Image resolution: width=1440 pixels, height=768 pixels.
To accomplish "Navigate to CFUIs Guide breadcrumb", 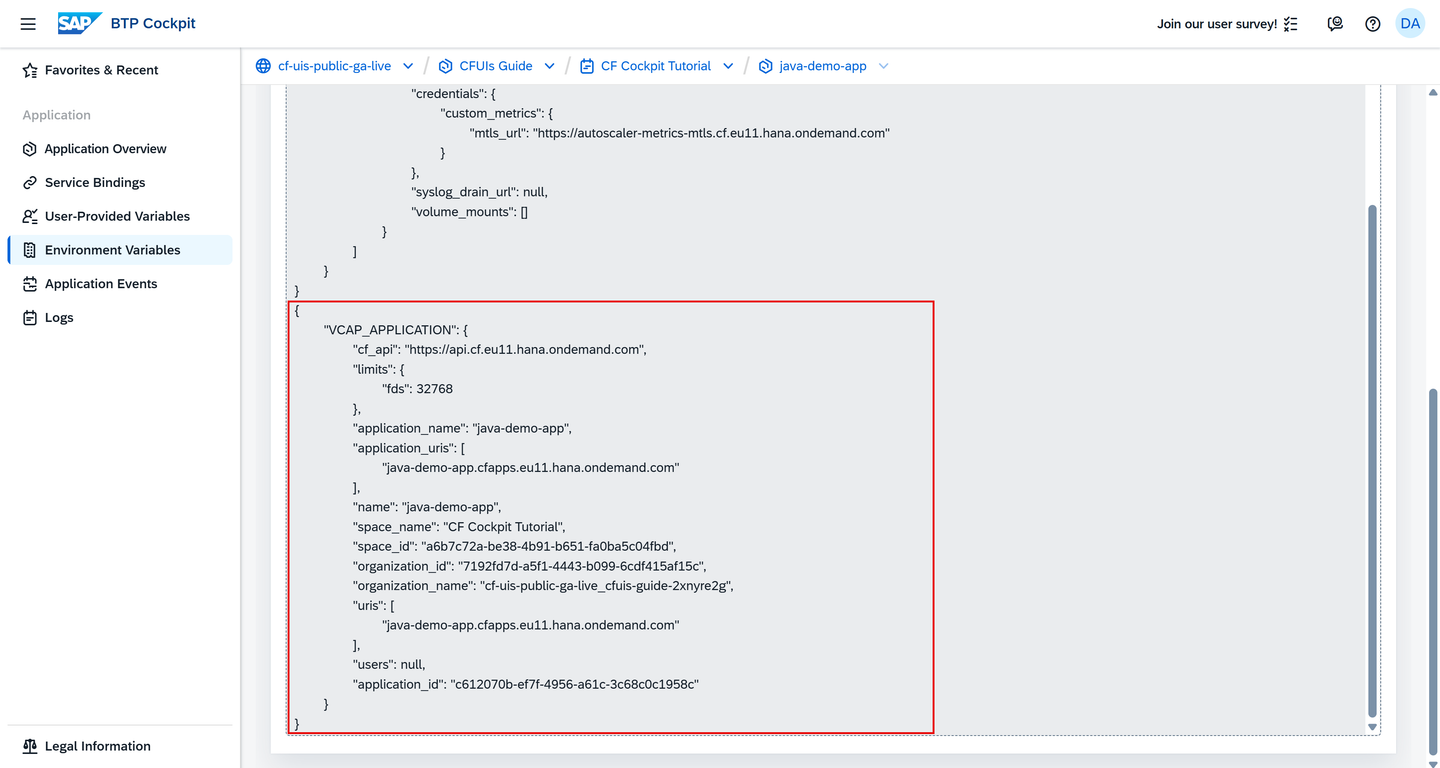I will pos(496,66).
